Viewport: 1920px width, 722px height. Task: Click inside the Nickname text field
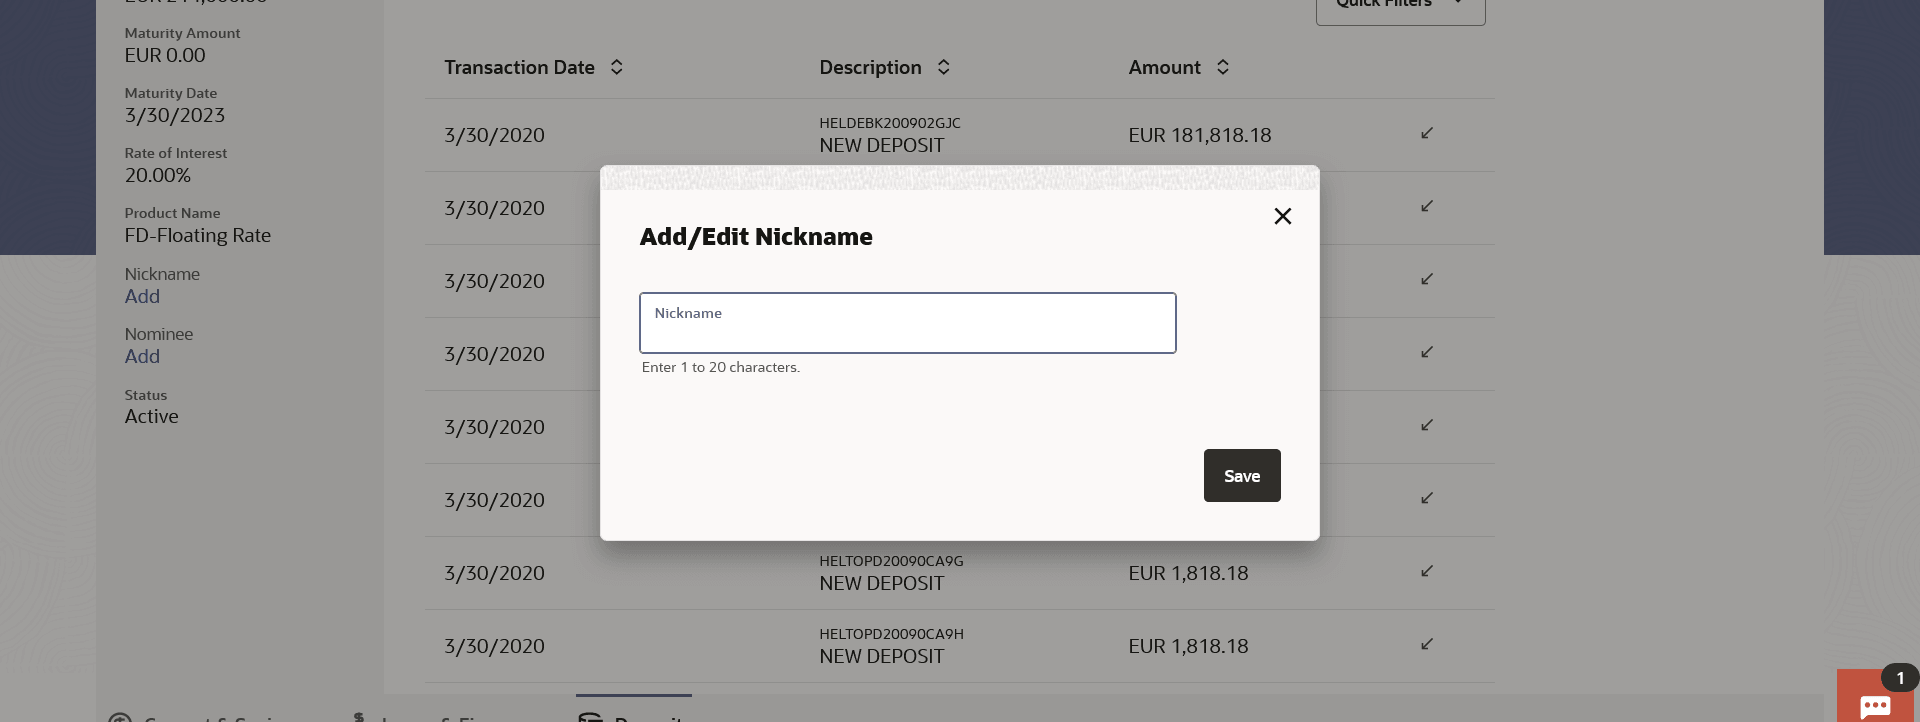pos(906,322)
